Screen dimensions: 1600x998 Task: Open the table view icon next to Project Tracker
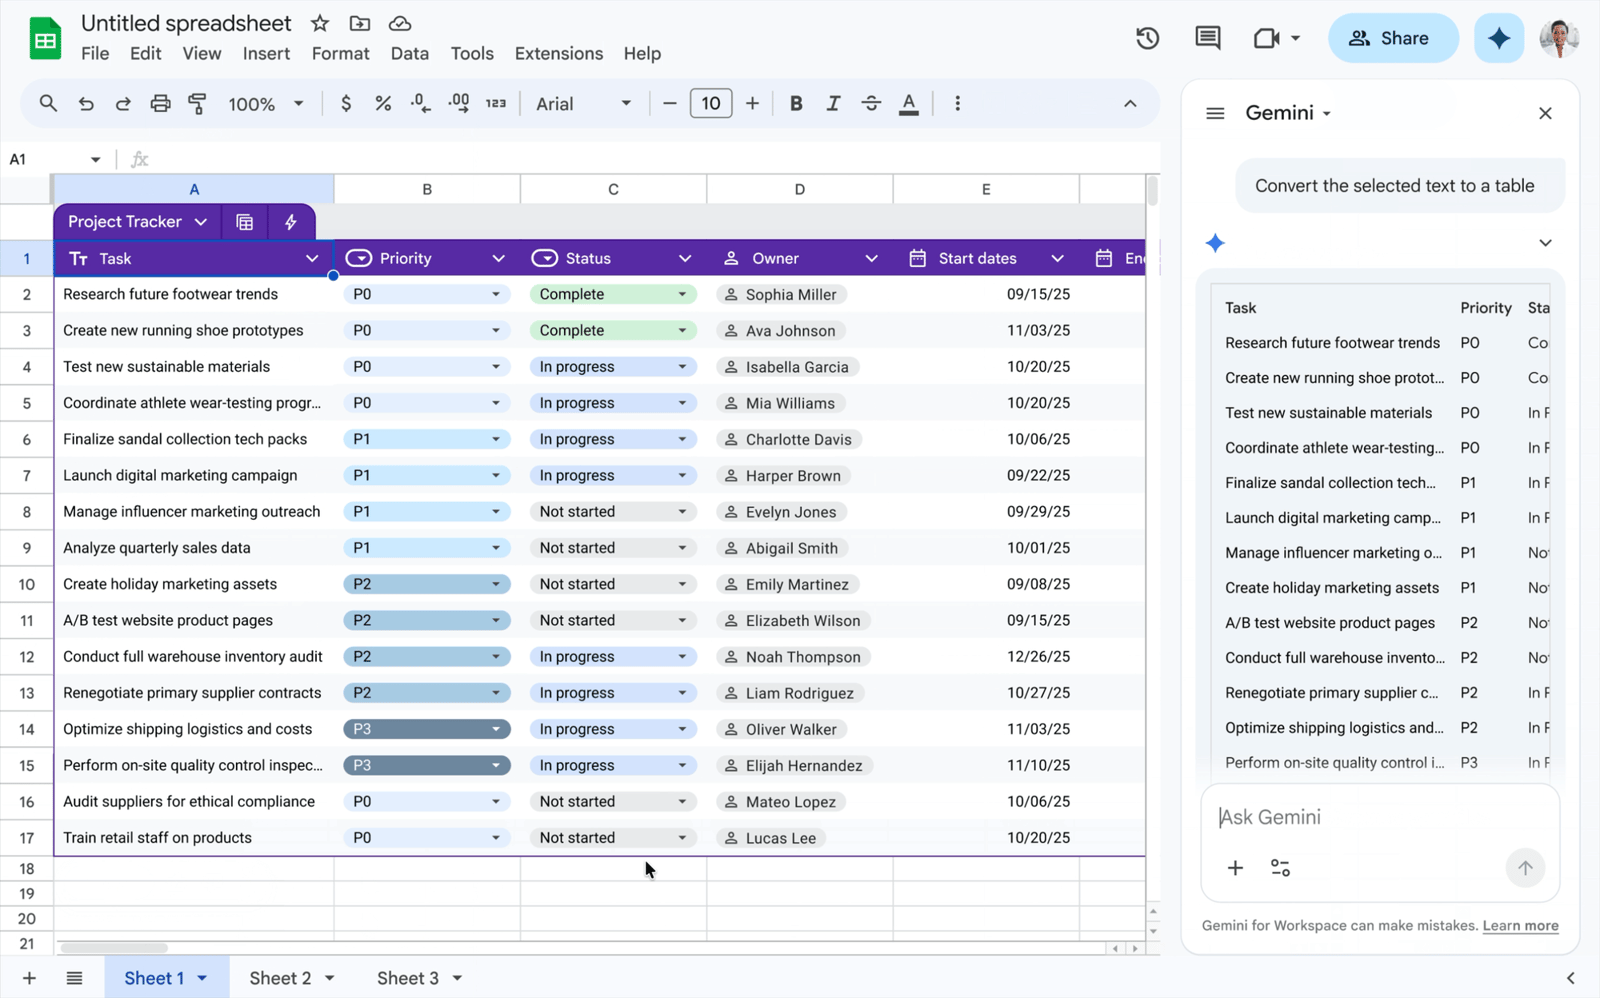[245, 222]
